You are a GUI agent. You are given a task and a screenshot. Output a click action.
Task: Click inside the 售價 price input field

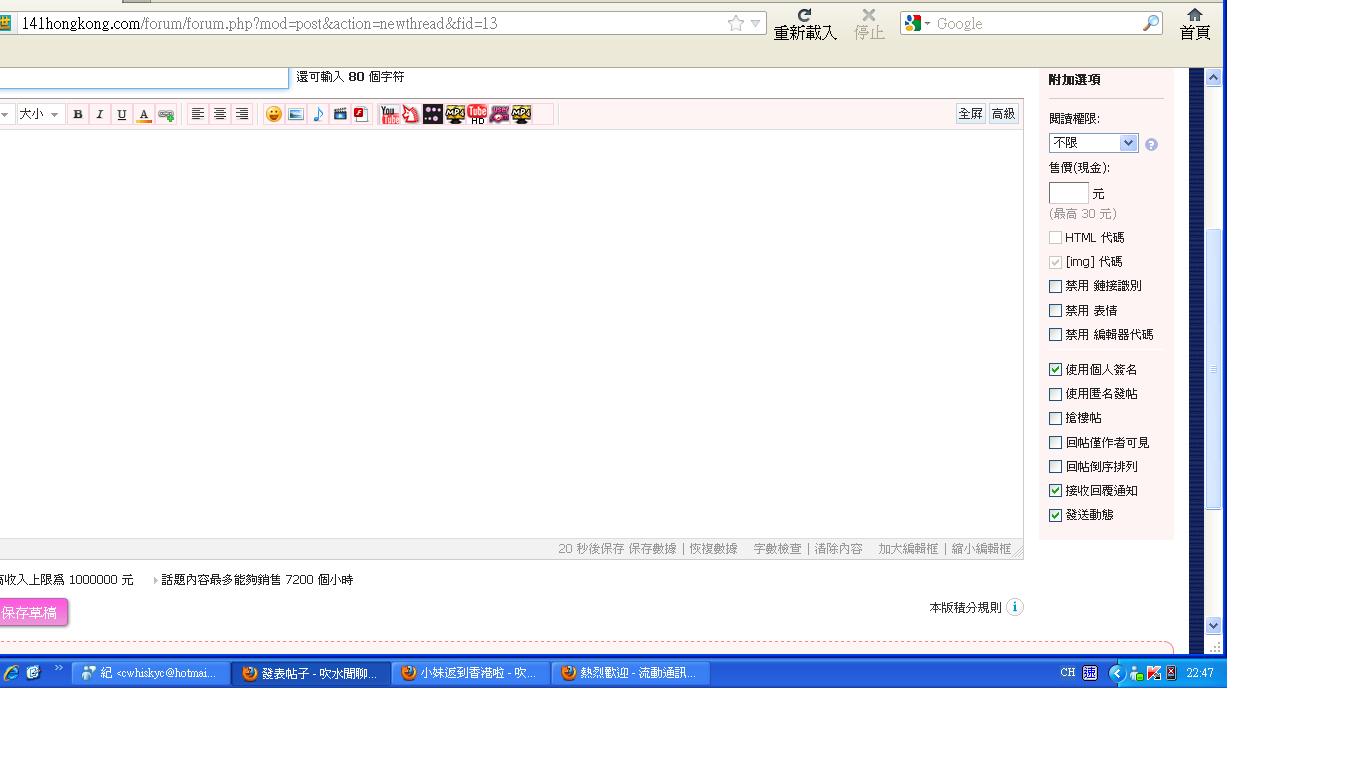point(1068,193)
